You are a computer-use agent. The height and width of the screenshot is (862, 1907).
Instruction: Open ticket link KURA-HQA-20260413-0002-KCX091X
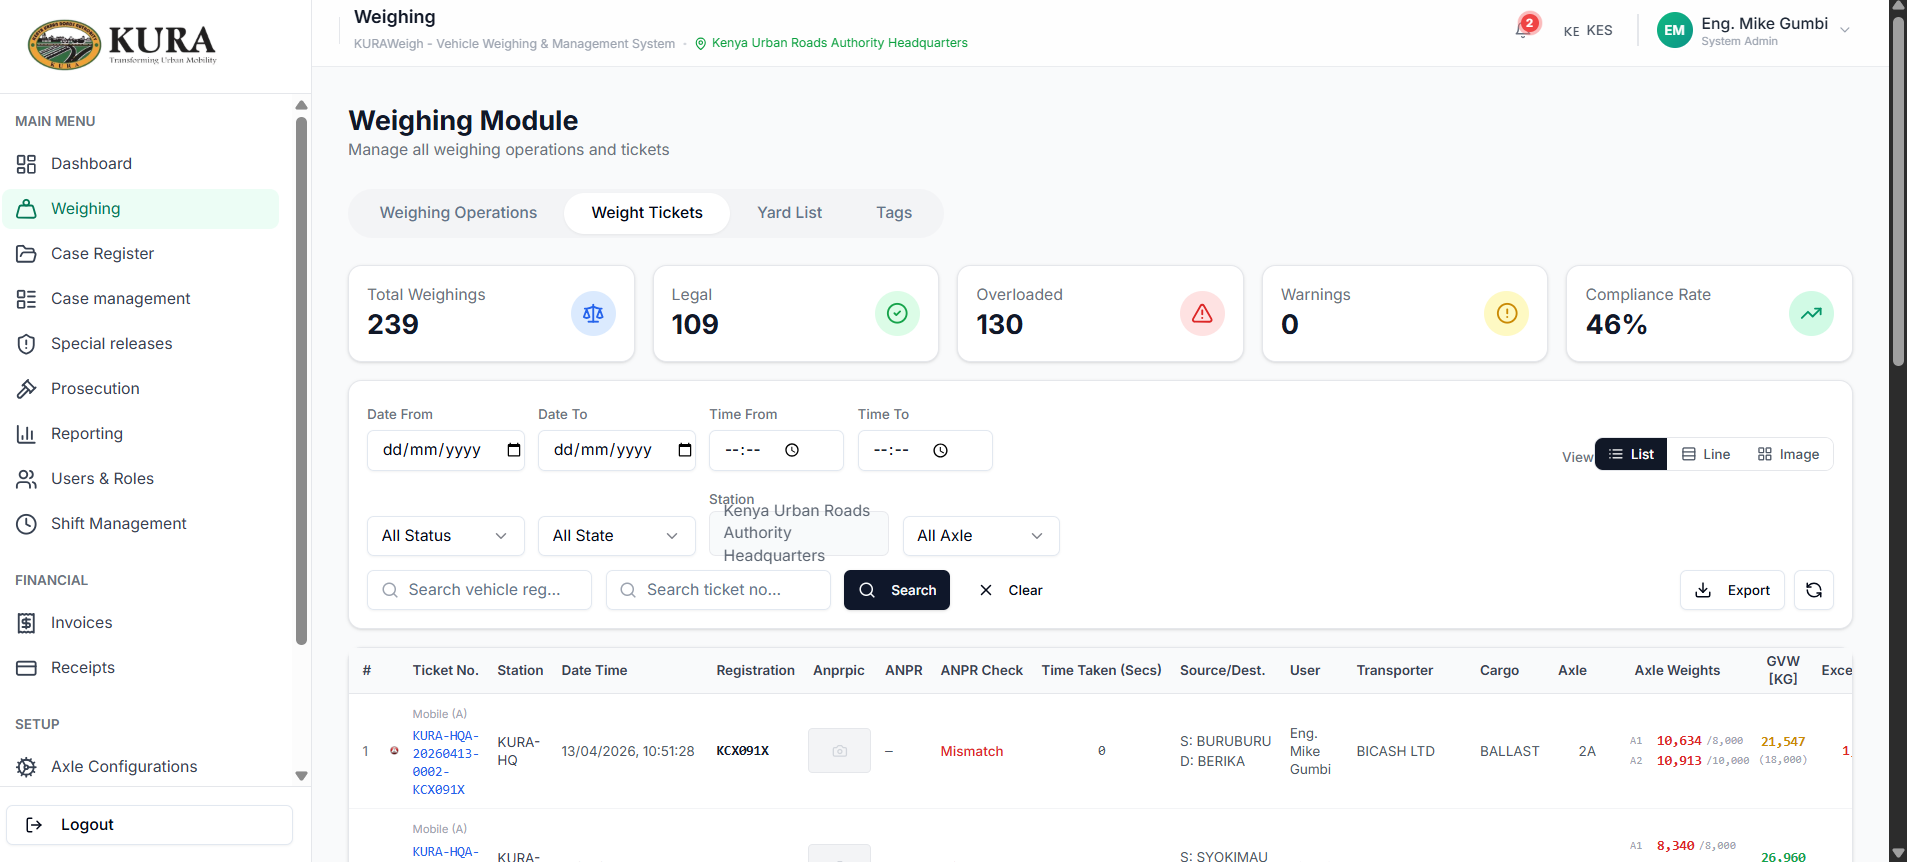446,763
